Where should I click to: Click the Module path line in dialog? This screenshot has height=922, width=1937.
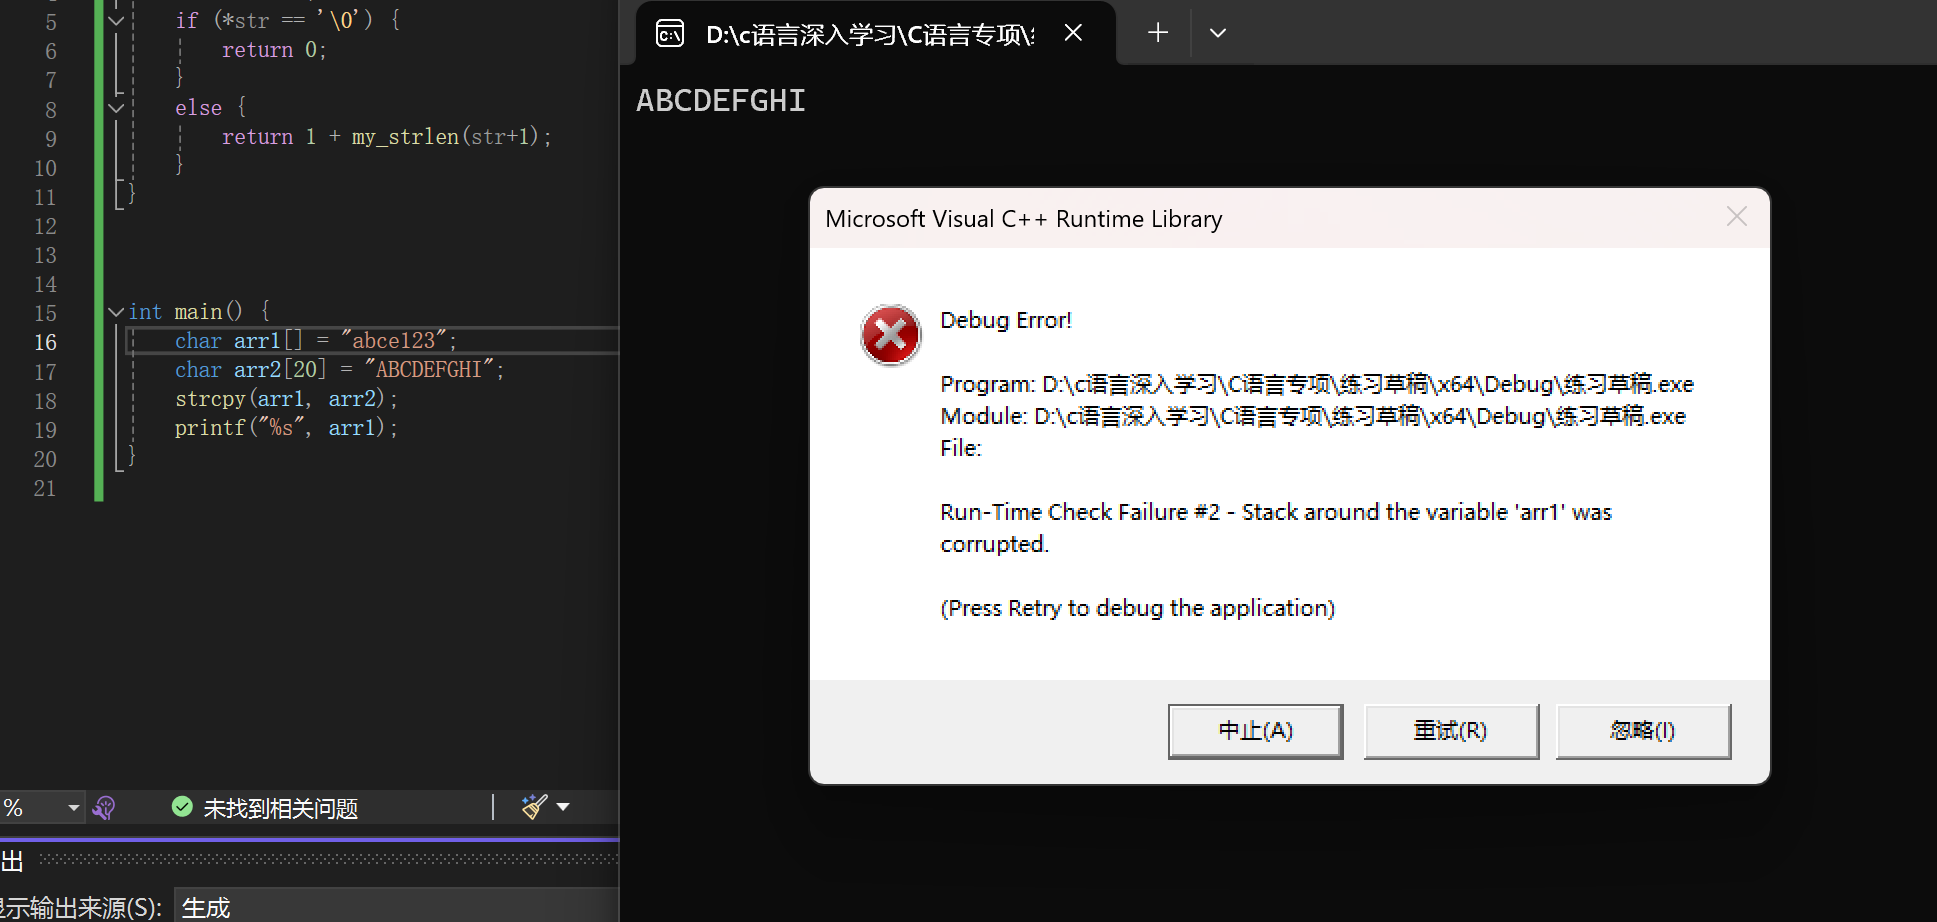click(x=1313, y=416)
